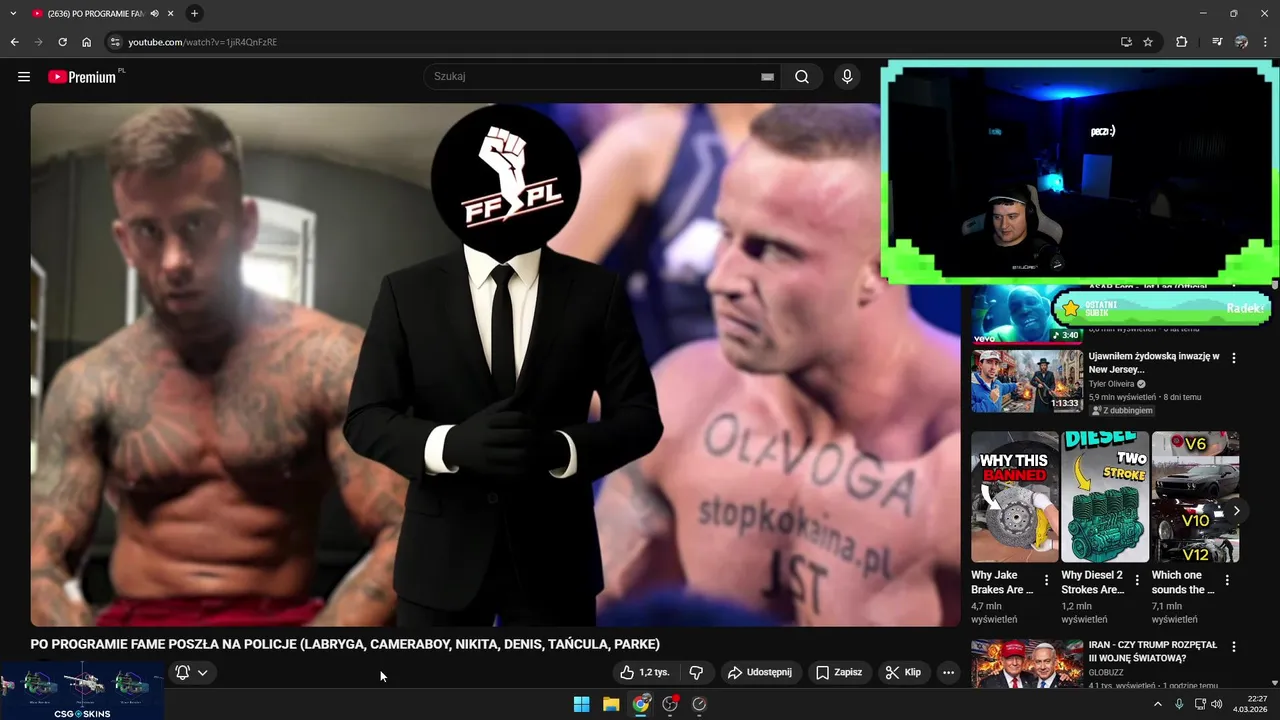Open volume control in system tray
This screenshot has height=720, width=1280.
(x=1217, y=704)
